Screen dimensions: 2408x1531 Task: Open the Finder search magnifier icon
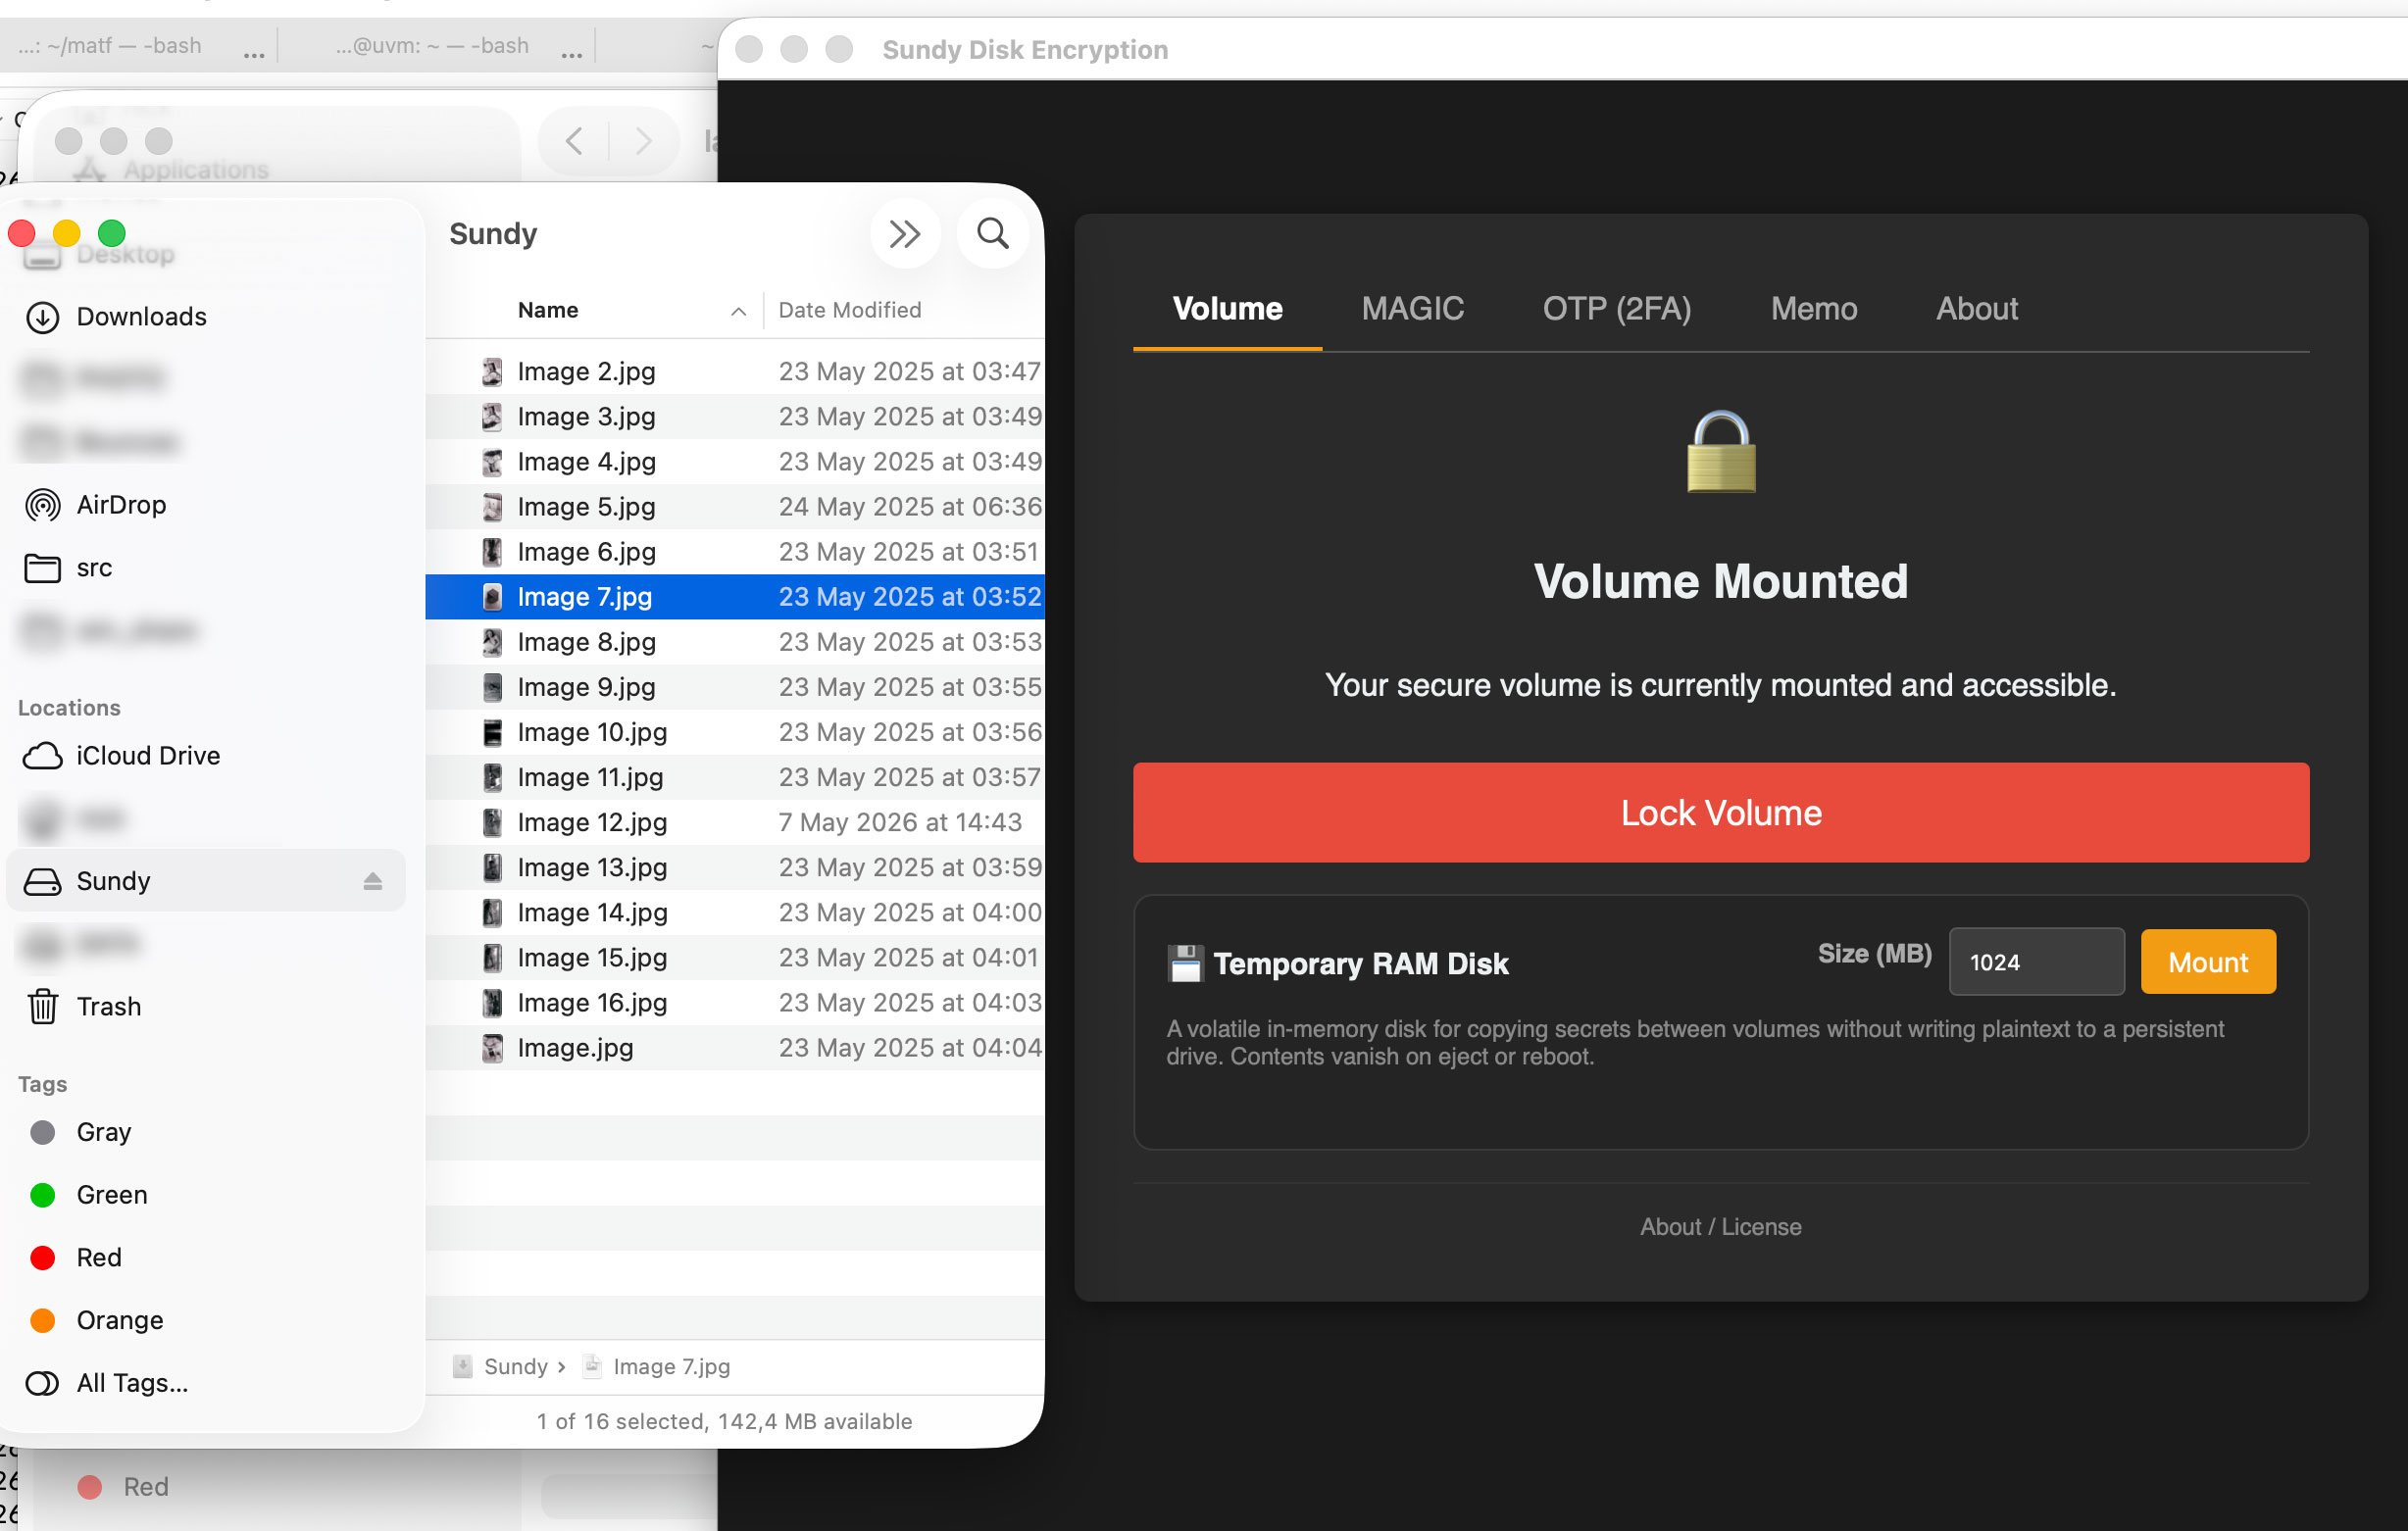(992, 234)
